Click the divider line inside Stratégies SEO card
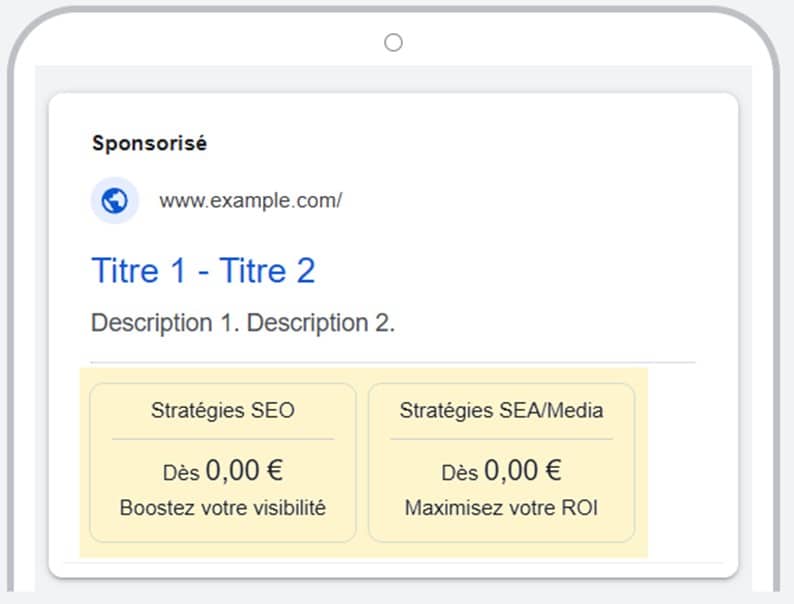The width and height of the screenshot is (794, 604). [x=223, y=439]
